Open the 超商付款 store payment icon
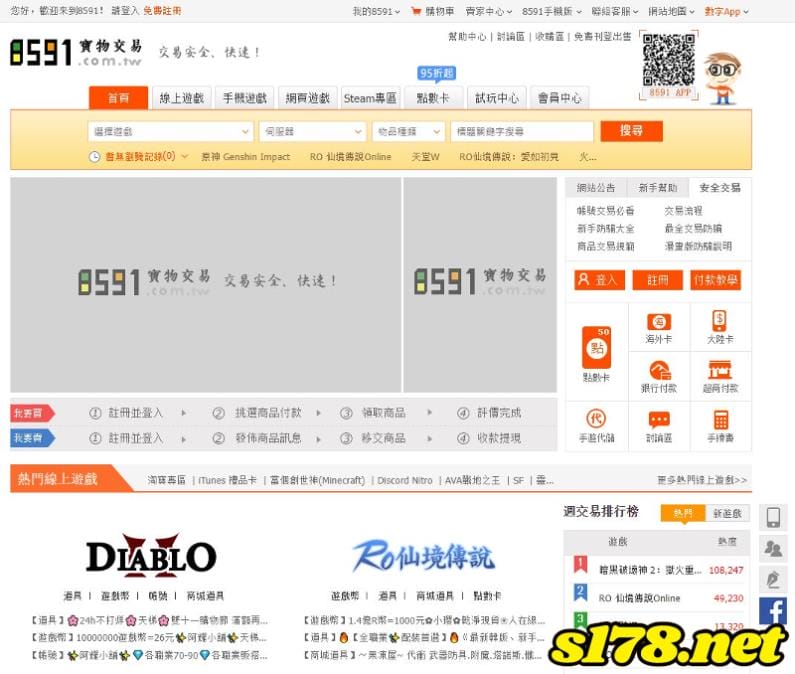This screenshot has width=795, height=674. [720, 370]
